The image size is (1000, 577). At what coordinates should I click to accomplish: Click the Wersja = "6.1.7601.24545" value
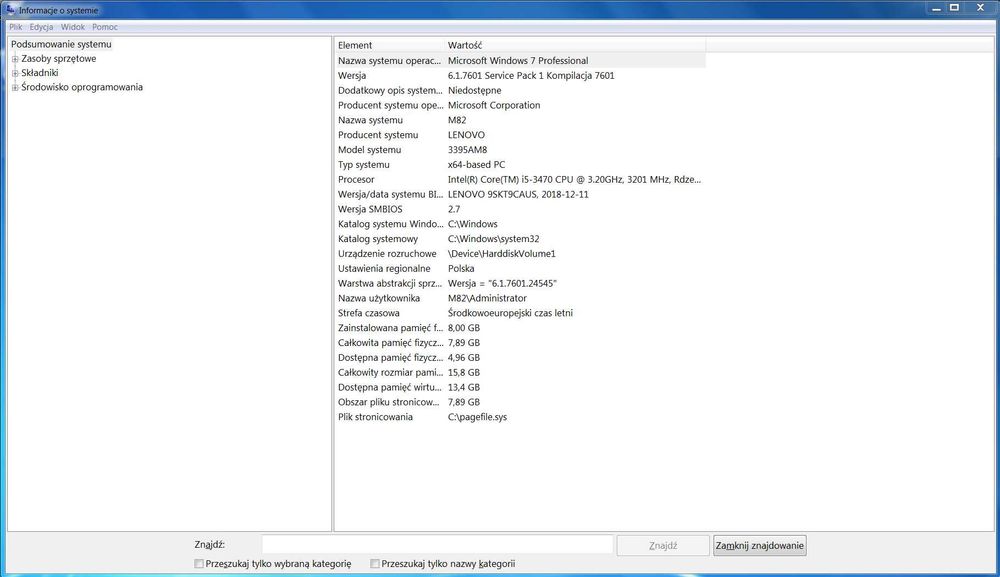(x=502, y=283)
